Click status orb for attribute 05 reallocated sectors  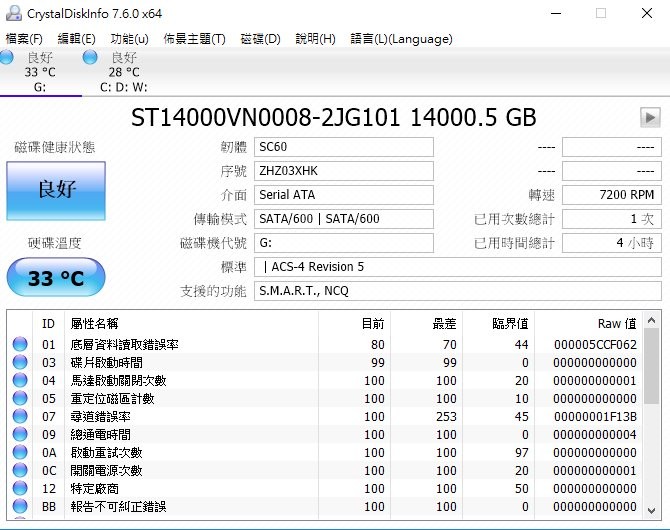(20, 399)
